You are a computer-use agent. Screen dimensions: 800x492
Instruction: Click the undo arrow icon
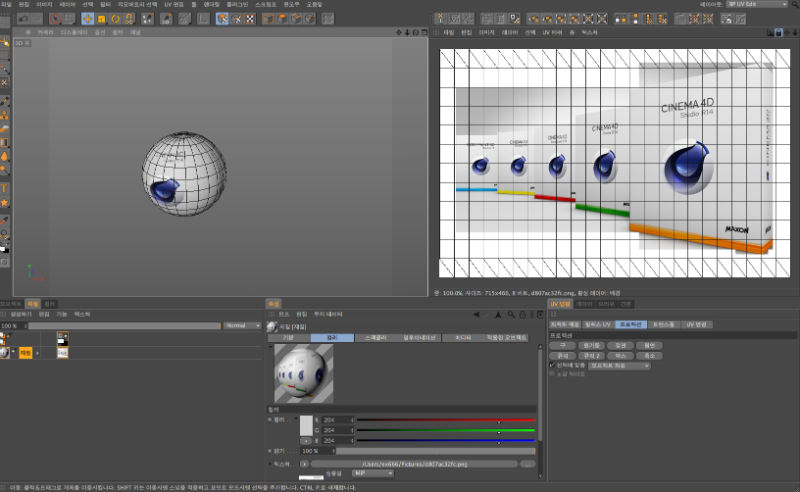23,19
